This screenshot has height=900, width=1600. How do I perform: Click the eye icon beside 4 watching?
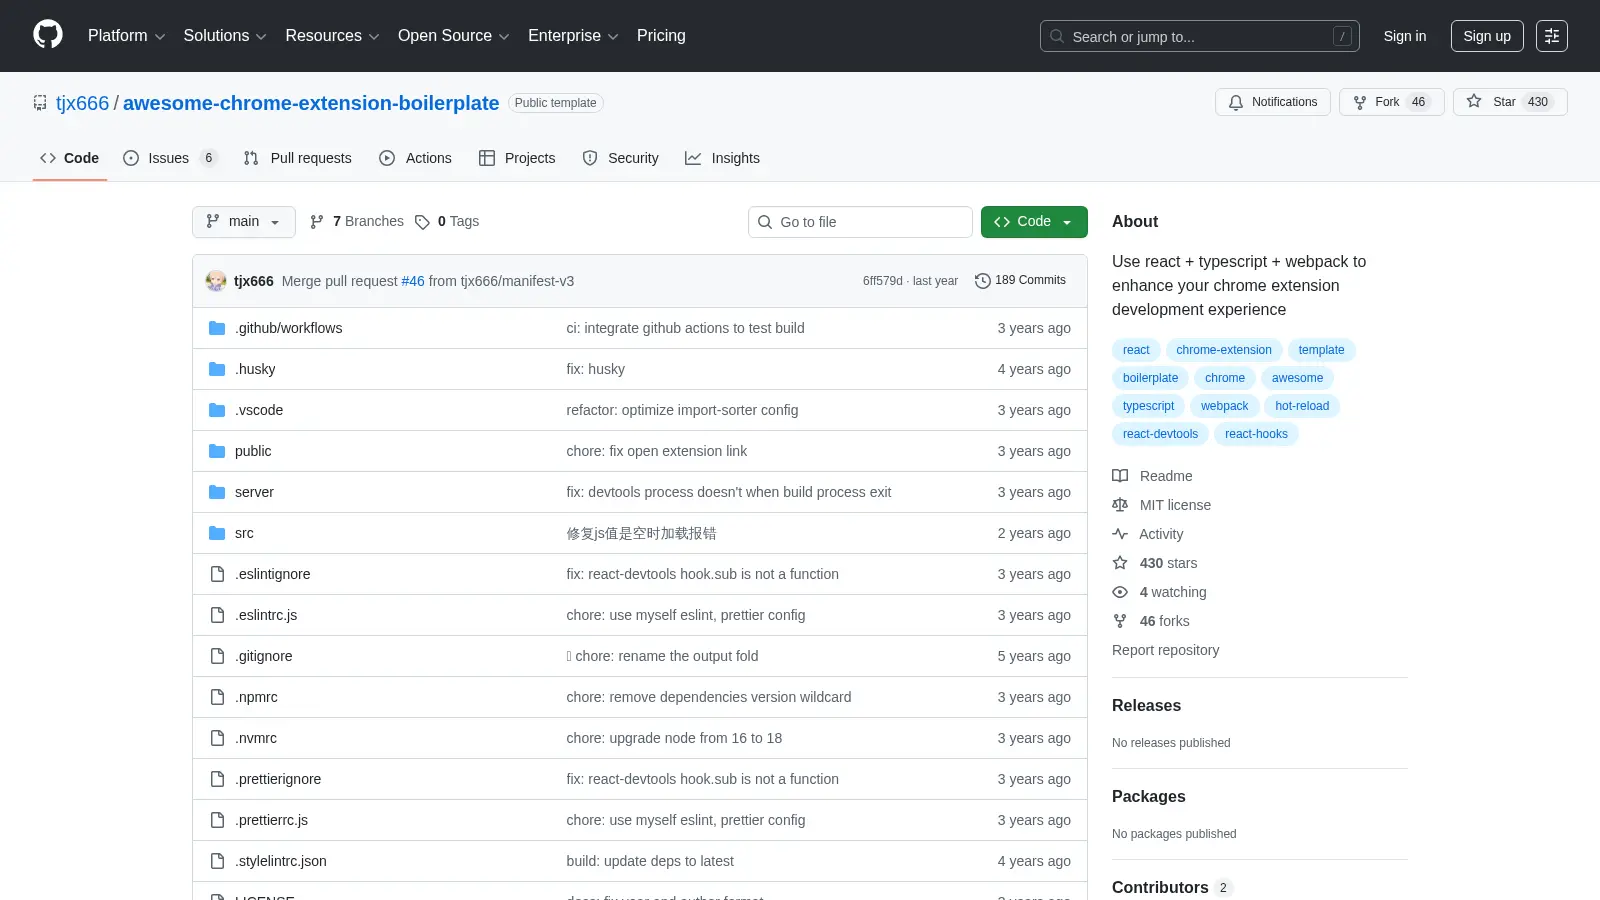tap(1120, 592)
